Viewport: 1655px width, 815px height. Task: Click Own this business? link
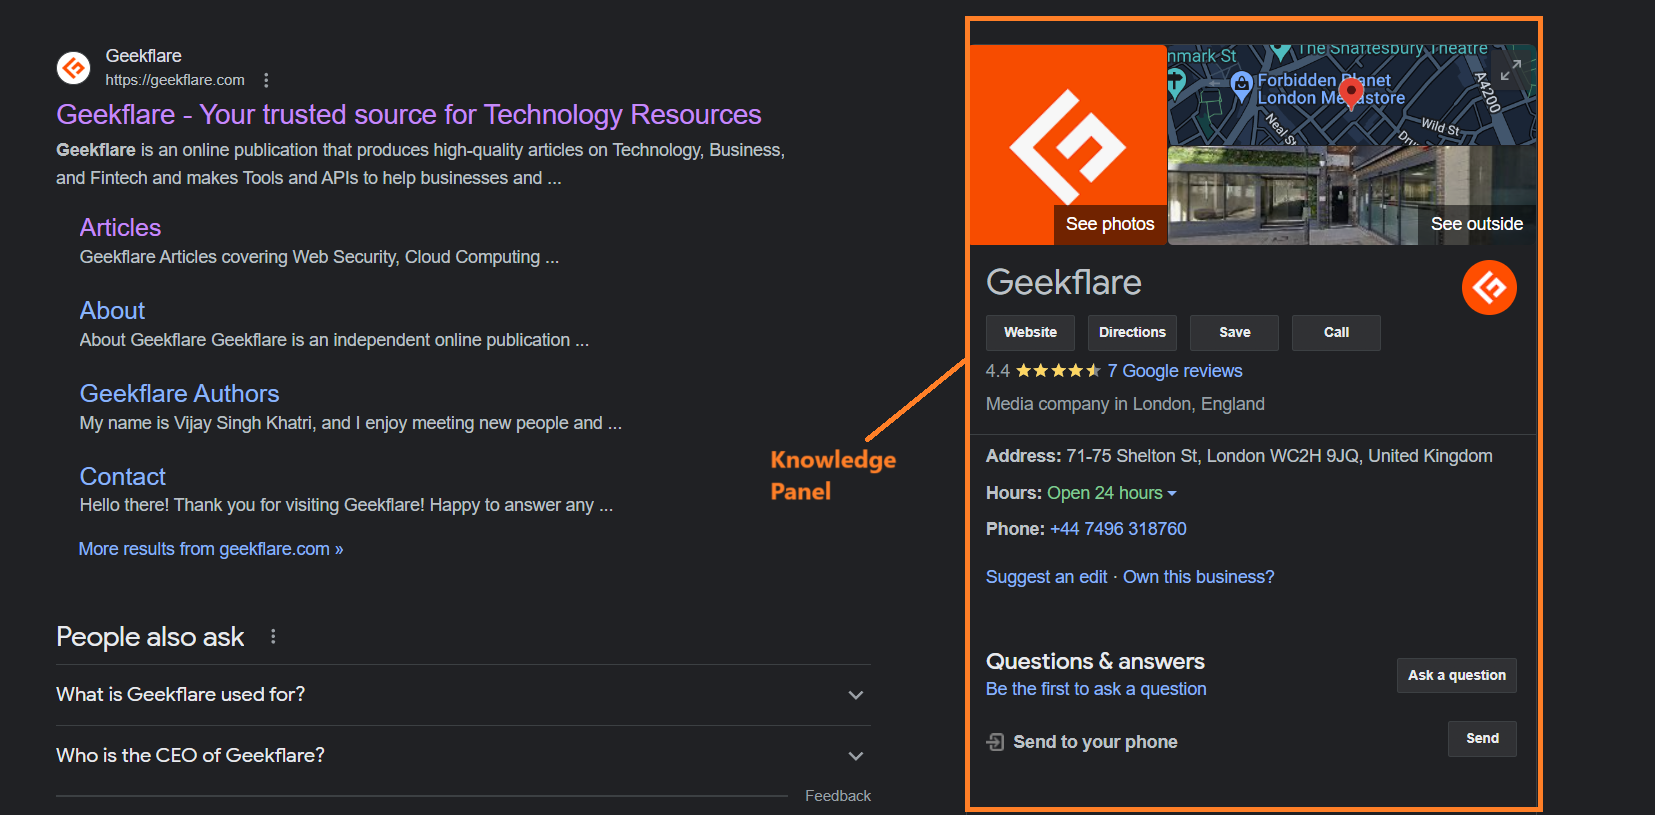point(1198,577)
